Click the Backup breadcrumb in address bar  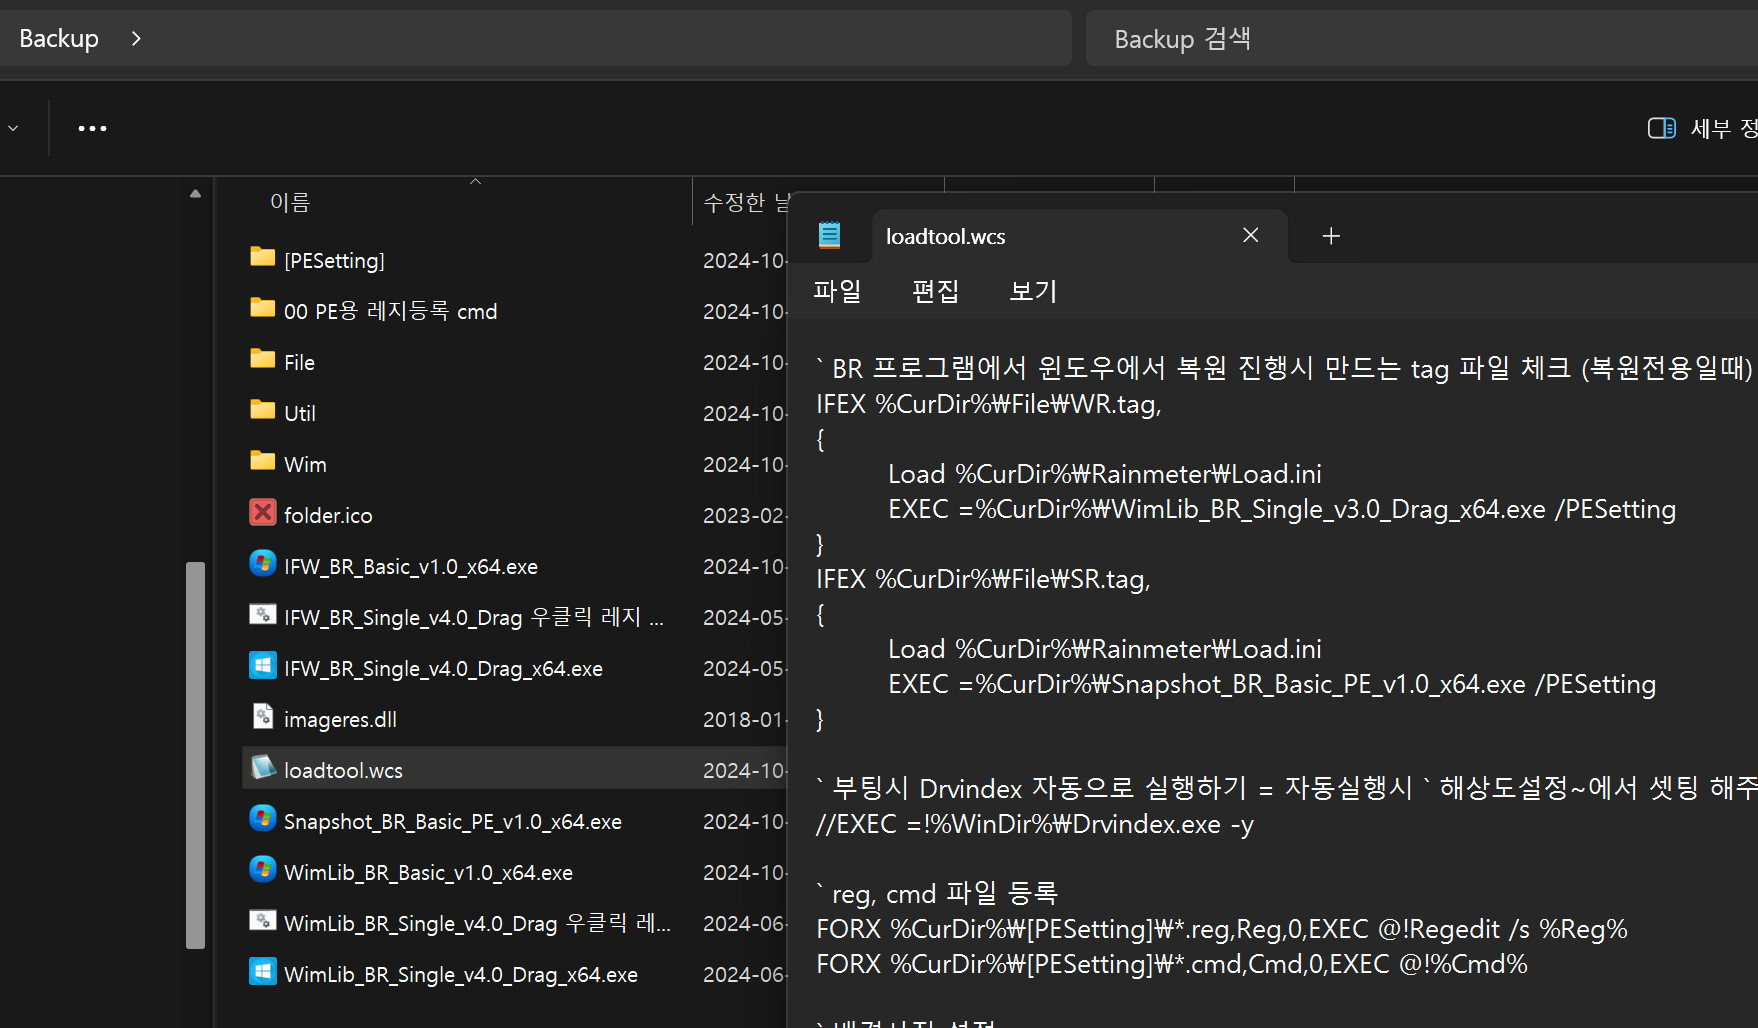coord(59,38)
